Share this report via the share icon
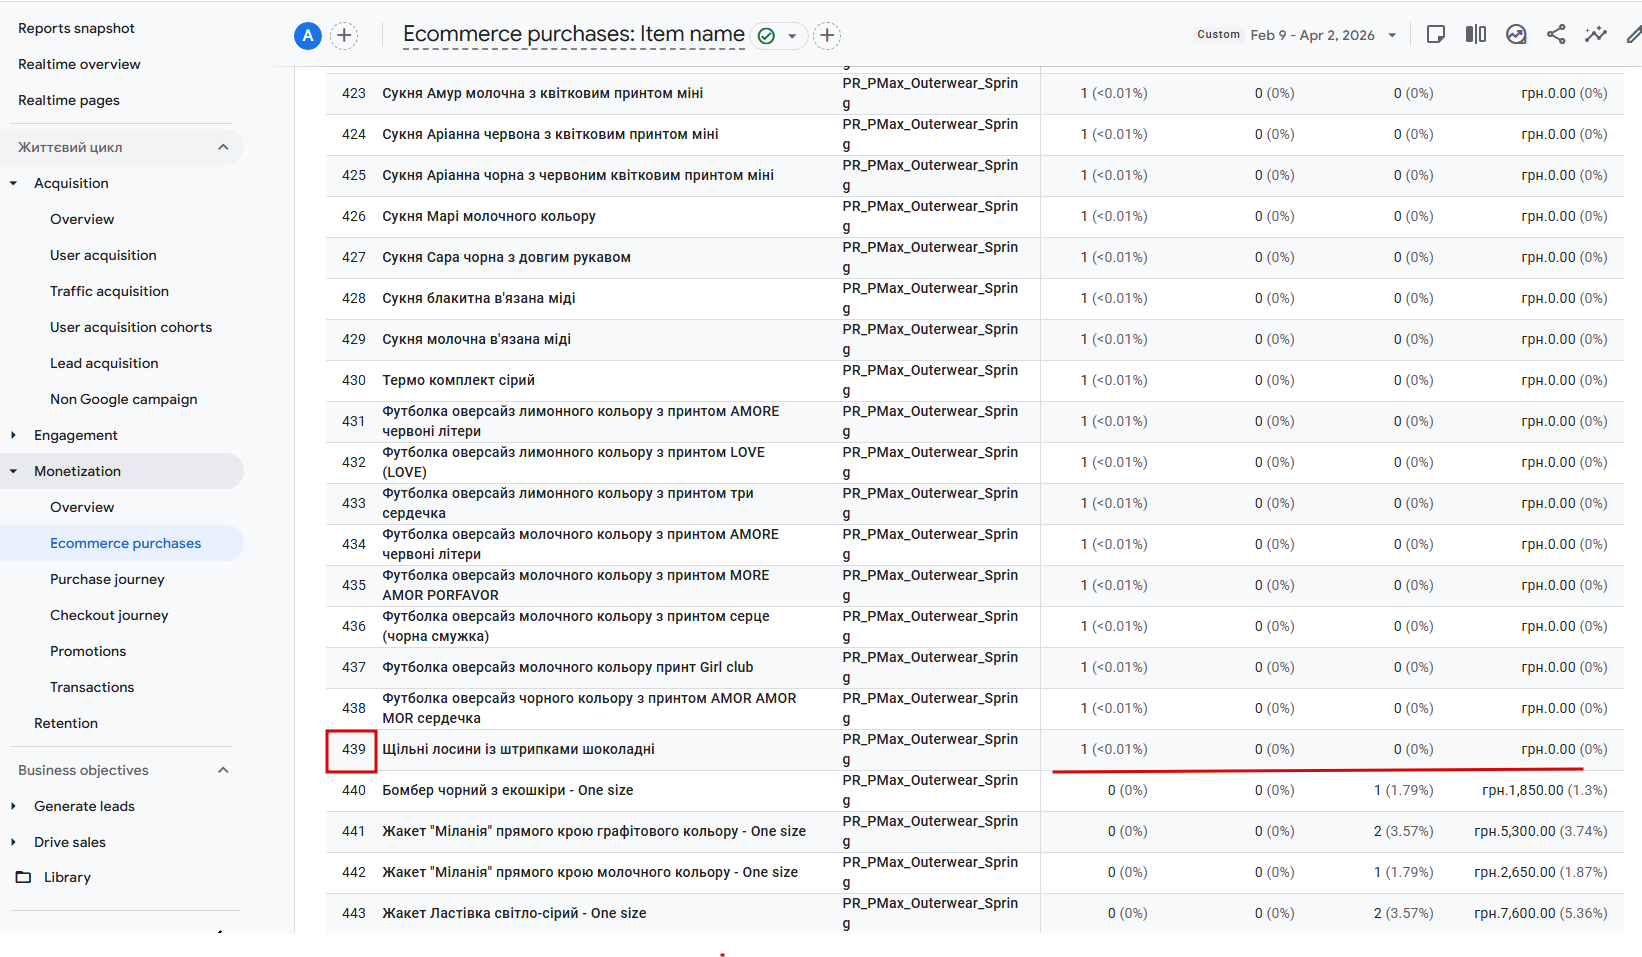This screenshot has width=1642, height=957. click(x=1556, y=35)
